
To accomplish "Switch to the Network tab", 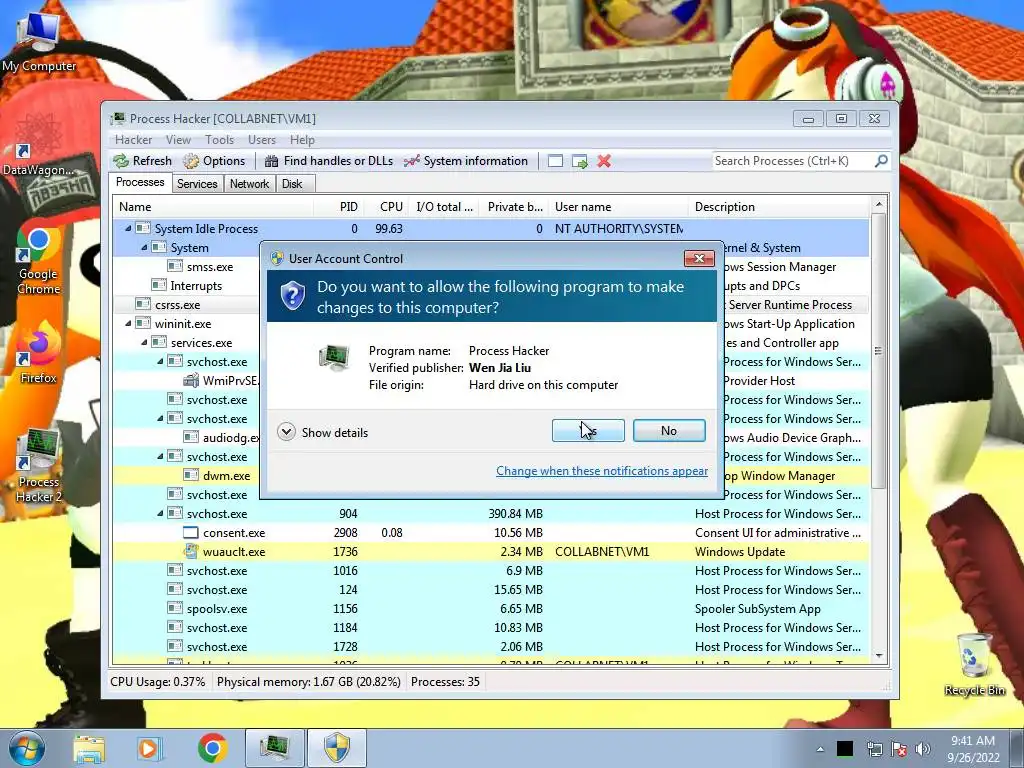I will pos(249,184).
